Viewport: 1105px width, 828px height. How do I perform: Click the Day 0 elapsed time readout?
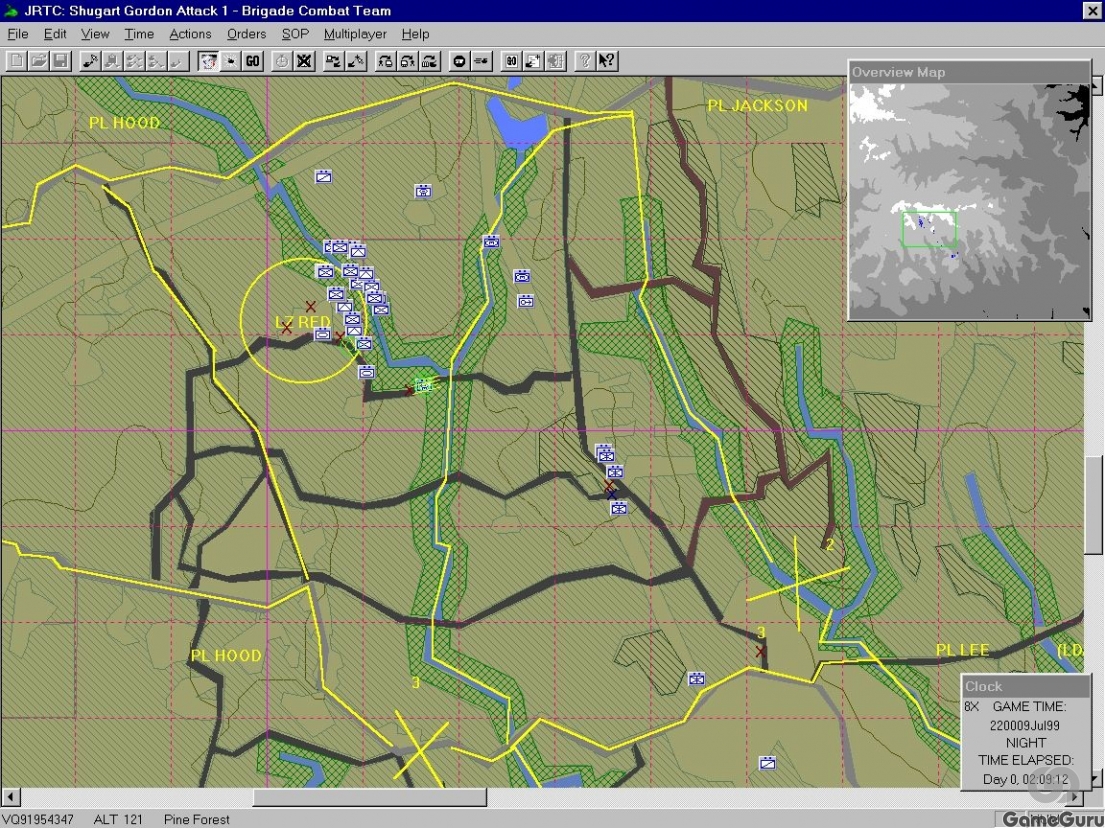pos(1025,779)
